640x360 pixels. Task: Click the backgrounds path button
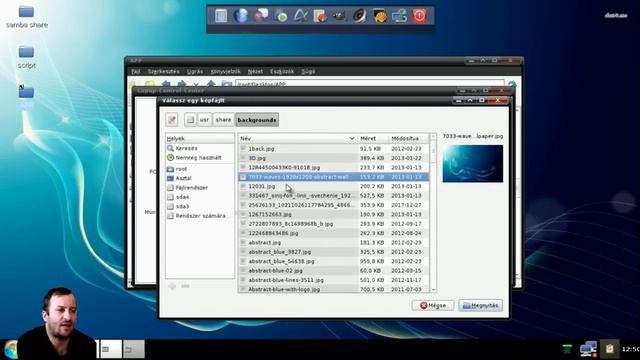click(x=257, y=120)
